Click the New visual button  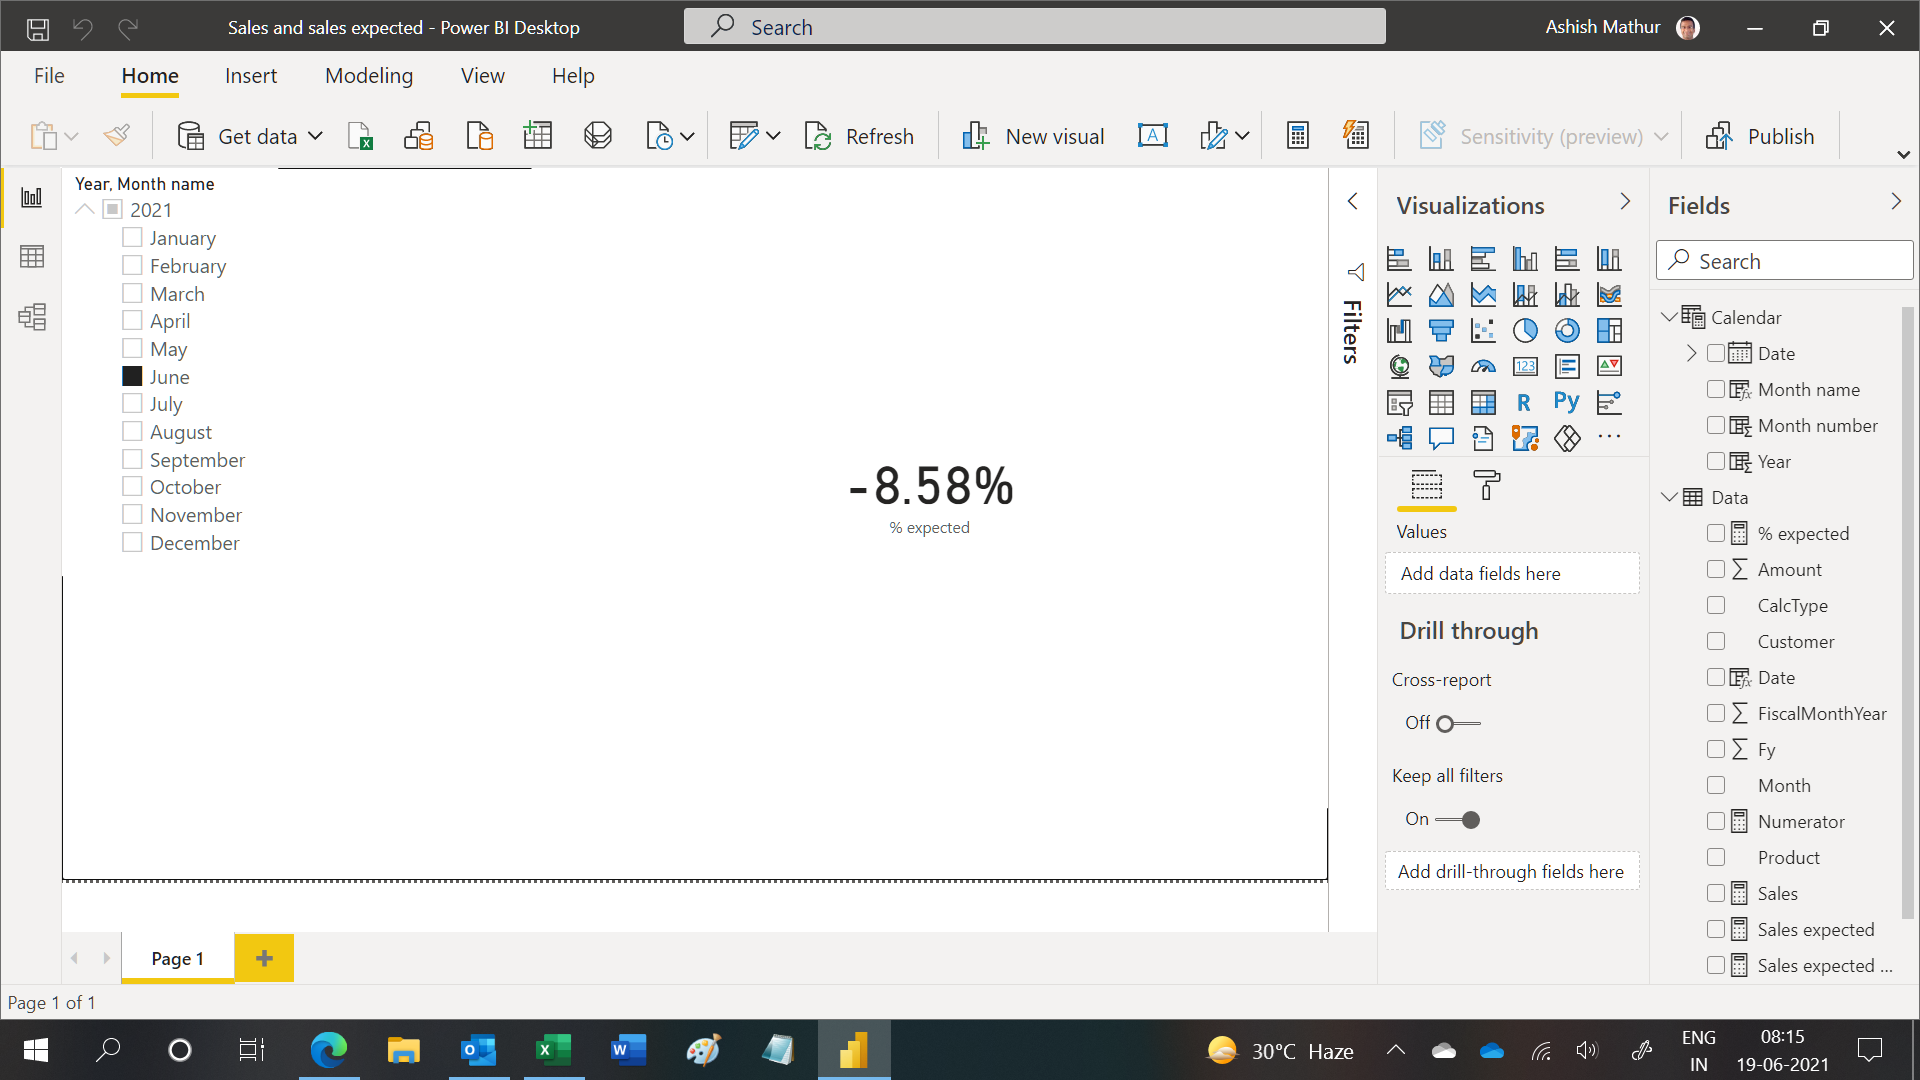click(1033, 136)
